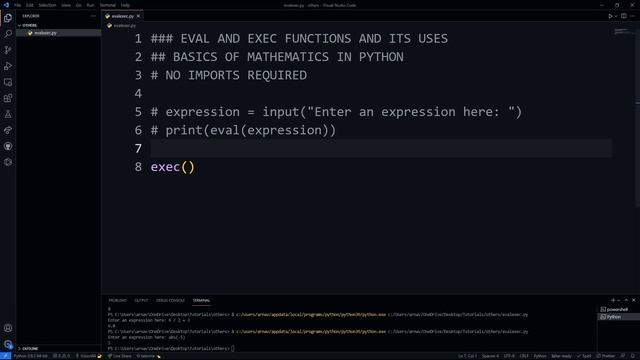Split the editor to the right

(x=624, y=16)
